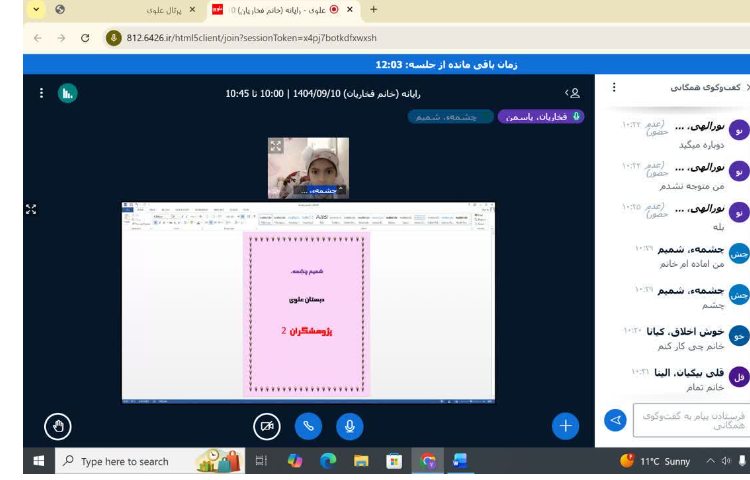
Task: Click the microphone permission icon in address bar
Action: (114, 38)
